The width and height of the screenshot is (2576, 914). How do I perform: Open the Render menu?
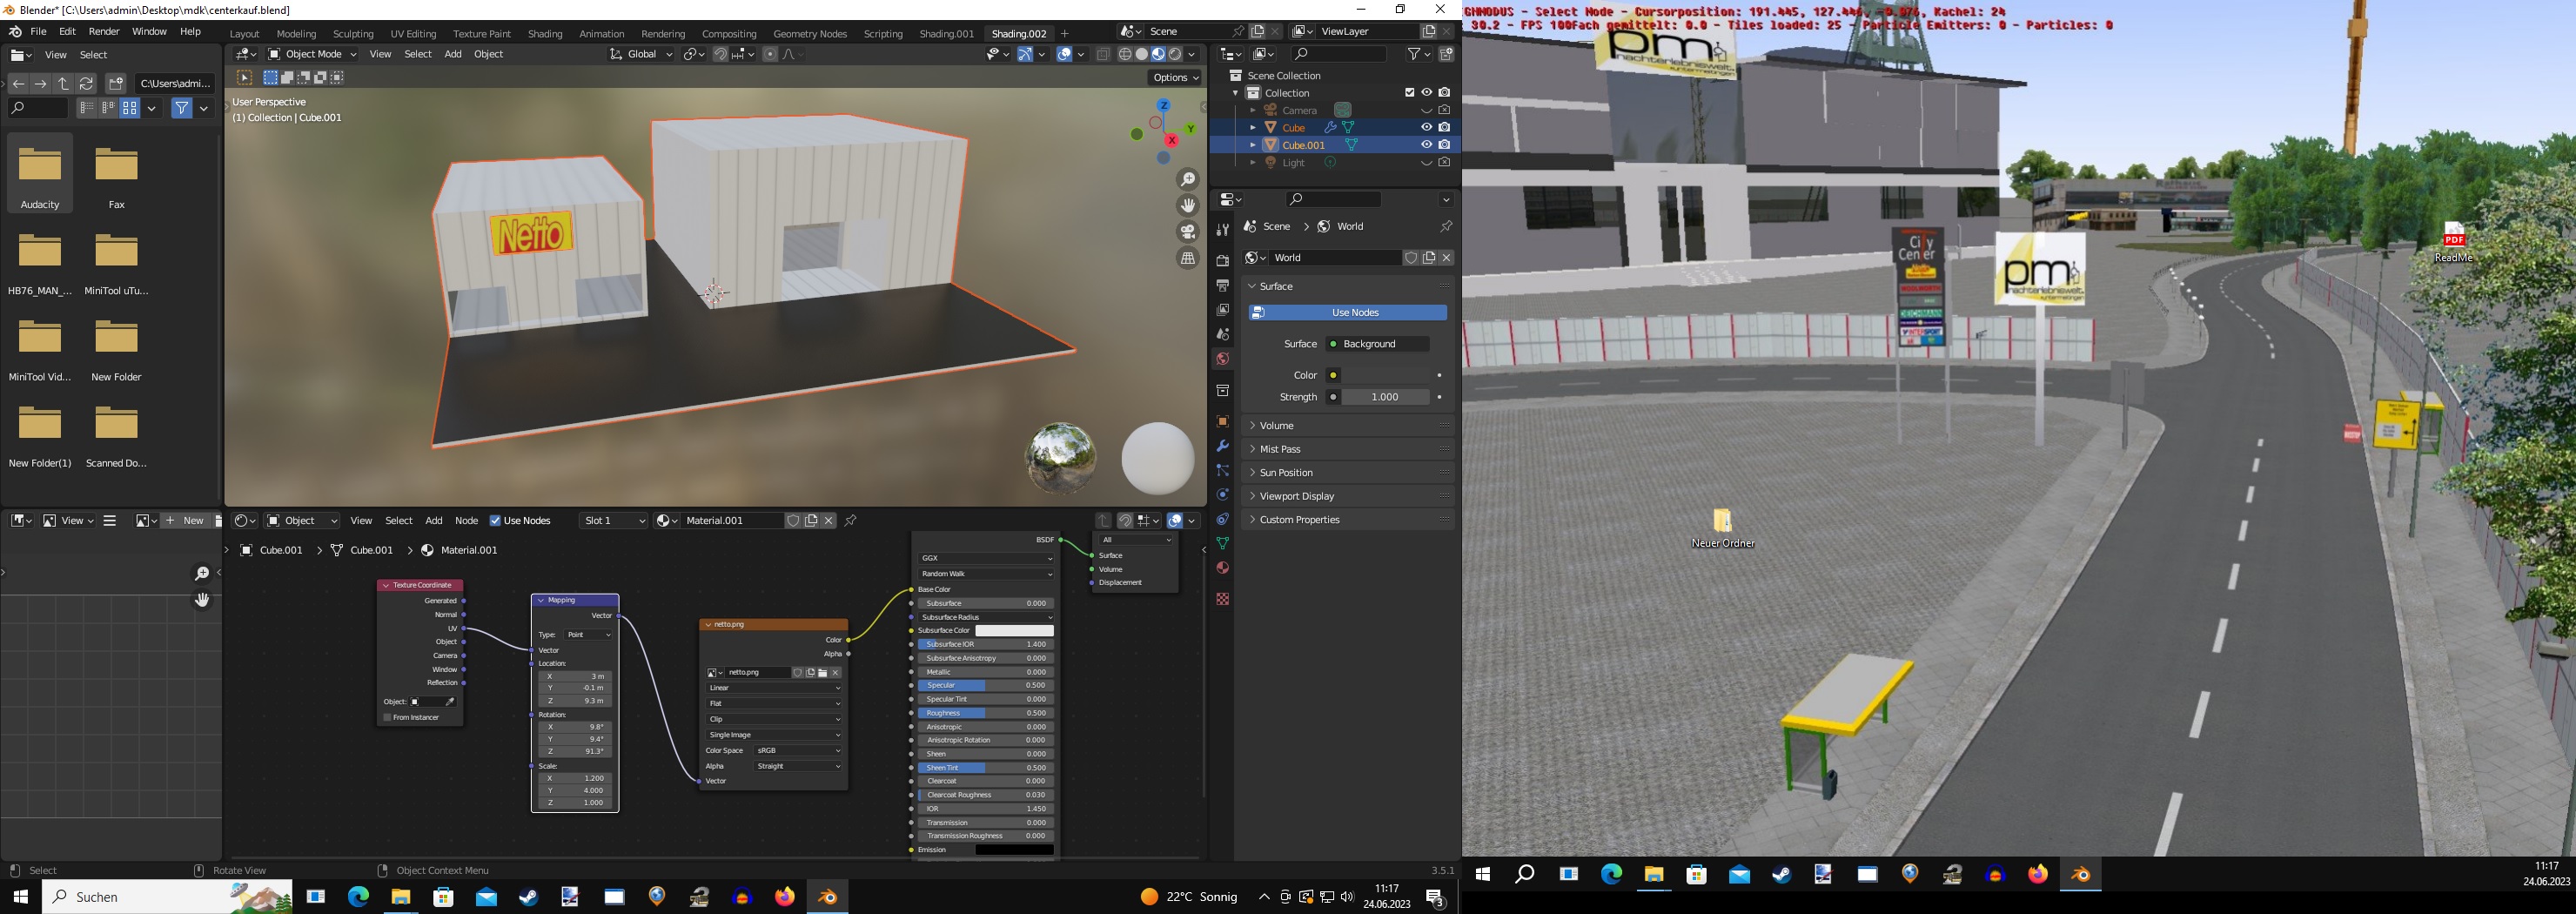(x=104, y=32)
